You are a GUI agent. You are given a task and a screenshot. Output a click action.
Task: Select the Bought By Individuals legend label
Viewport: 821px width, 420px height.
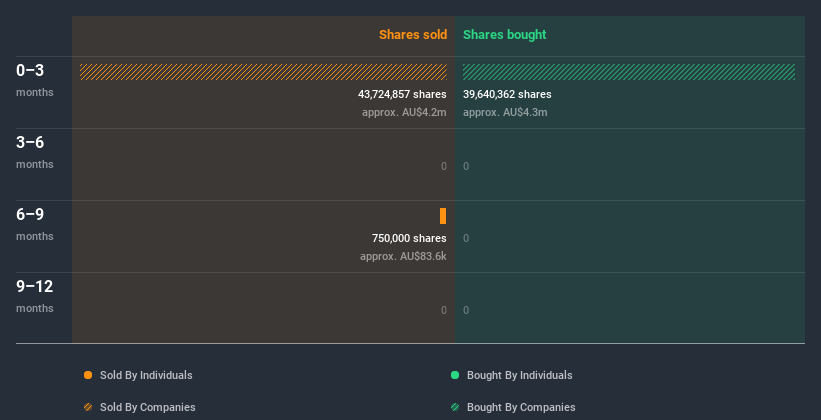(519, 375)
